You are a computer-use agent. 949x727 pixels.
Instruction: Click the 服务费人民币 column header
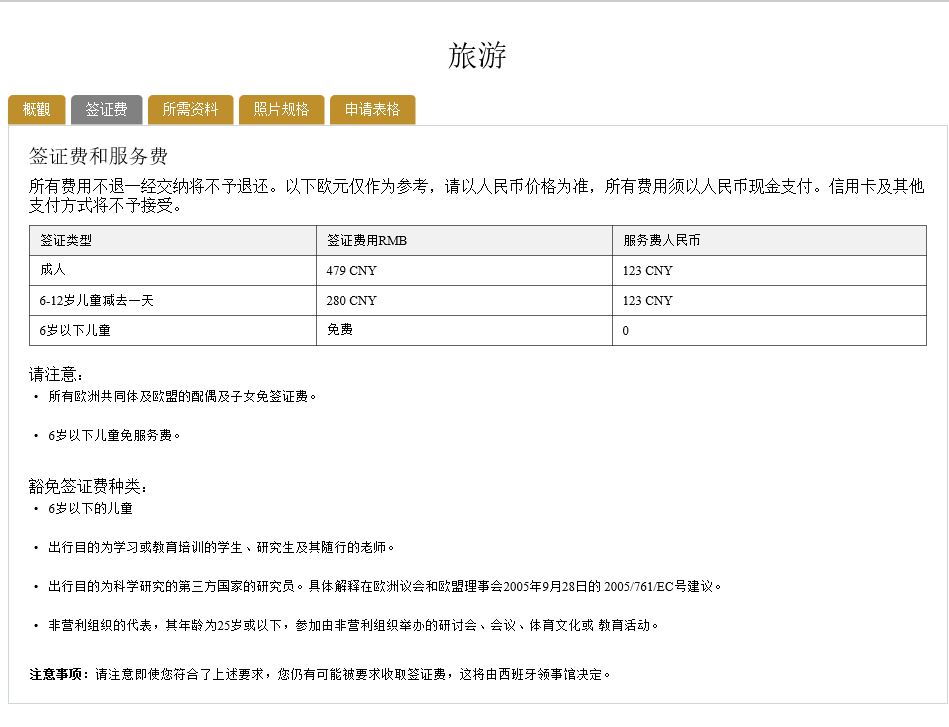(661, 241)
